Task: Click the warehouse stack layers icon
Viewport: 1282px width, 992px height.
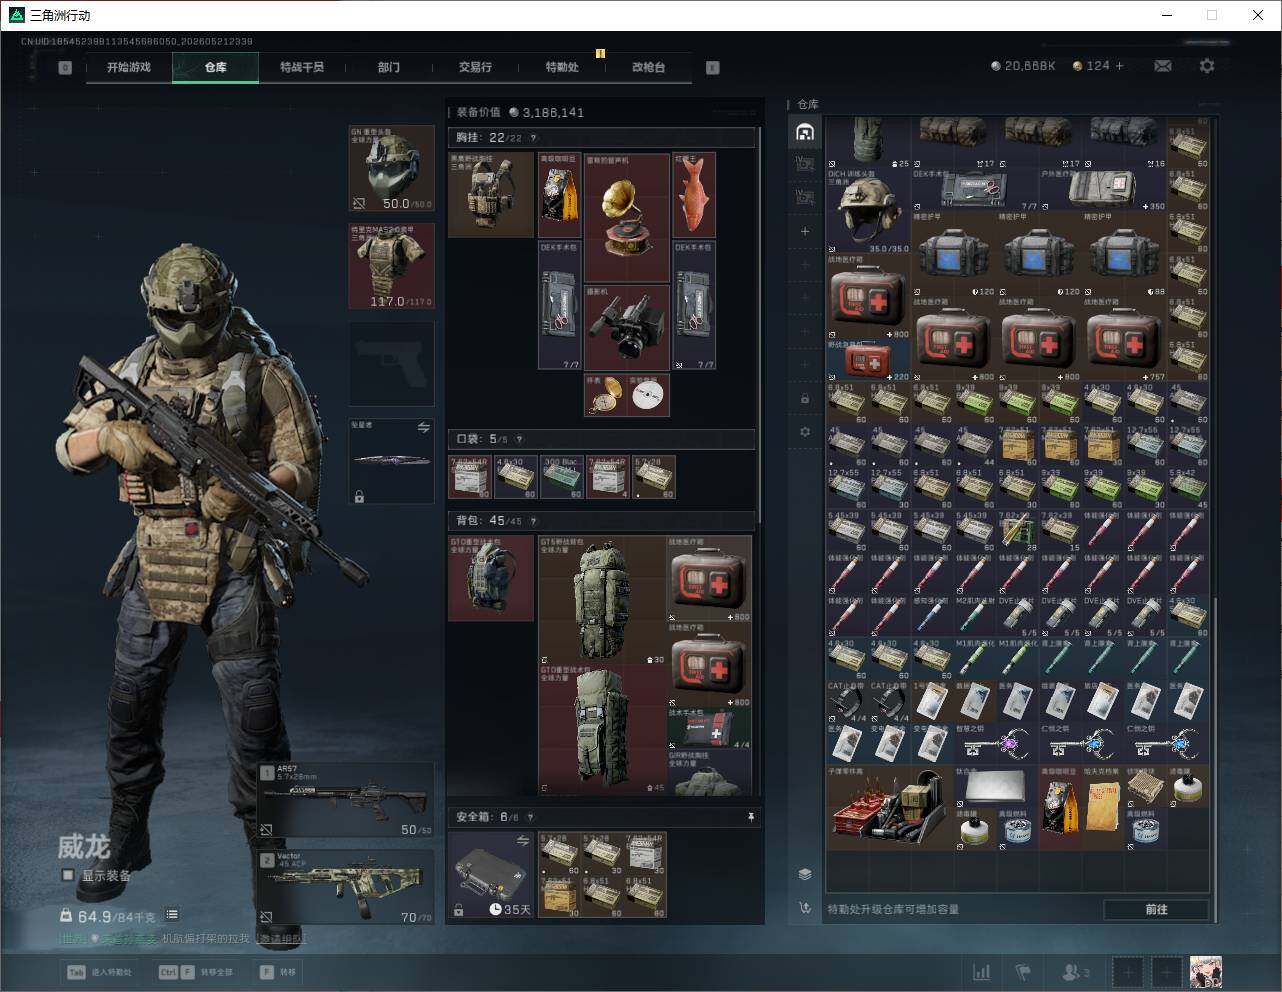Action: [805, 874]
